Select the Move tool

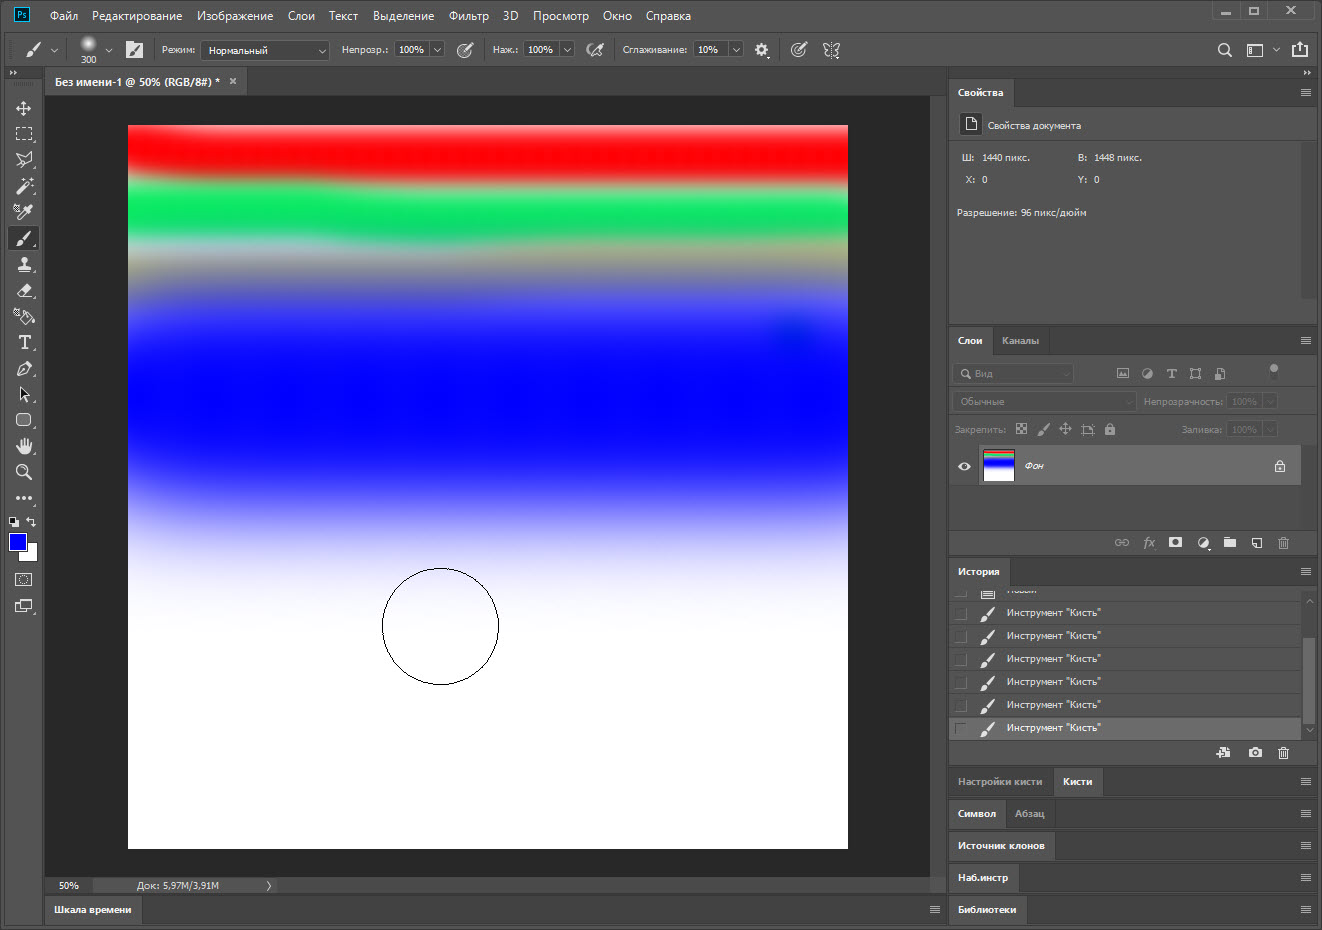[x=24, y=108]
